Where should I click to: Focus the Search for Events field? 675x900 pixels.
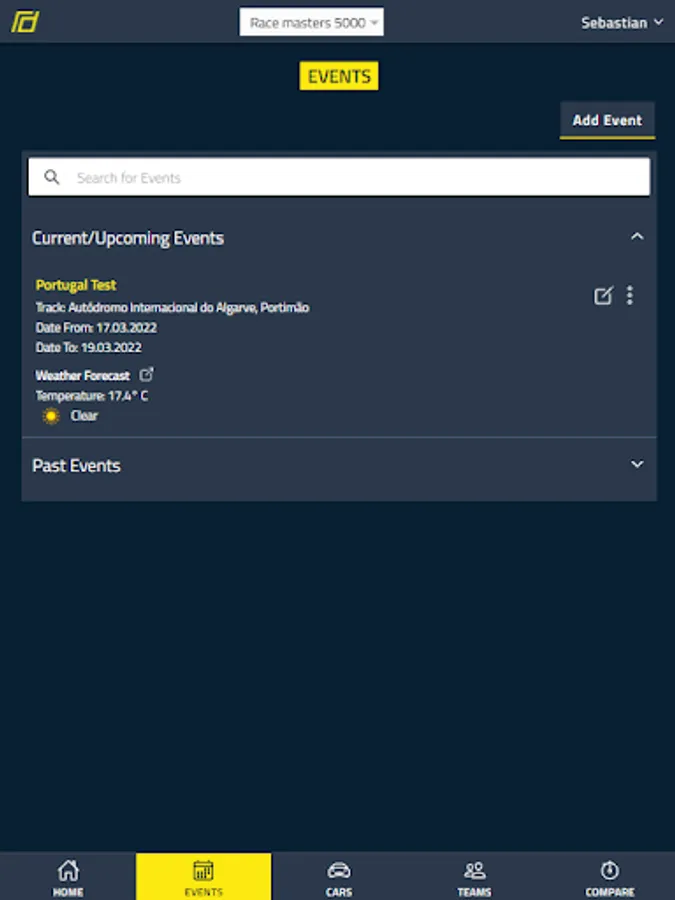(x=339, y=177)
